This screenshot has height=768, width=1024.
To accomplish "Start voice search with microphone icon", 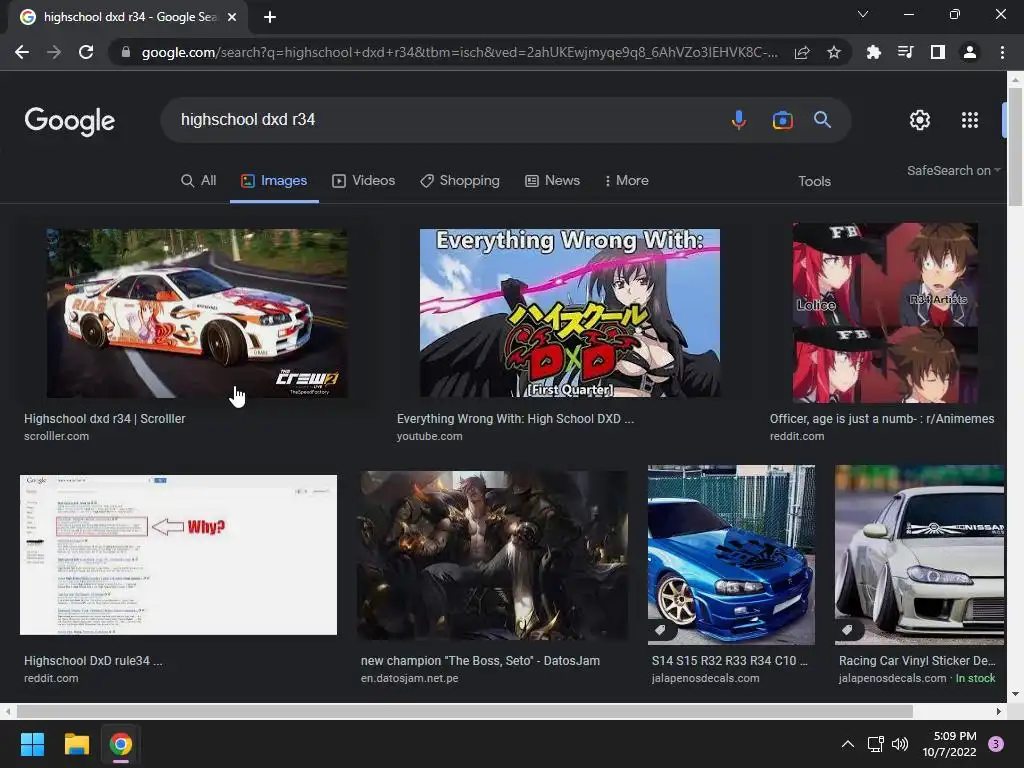I will click(739, 120).
